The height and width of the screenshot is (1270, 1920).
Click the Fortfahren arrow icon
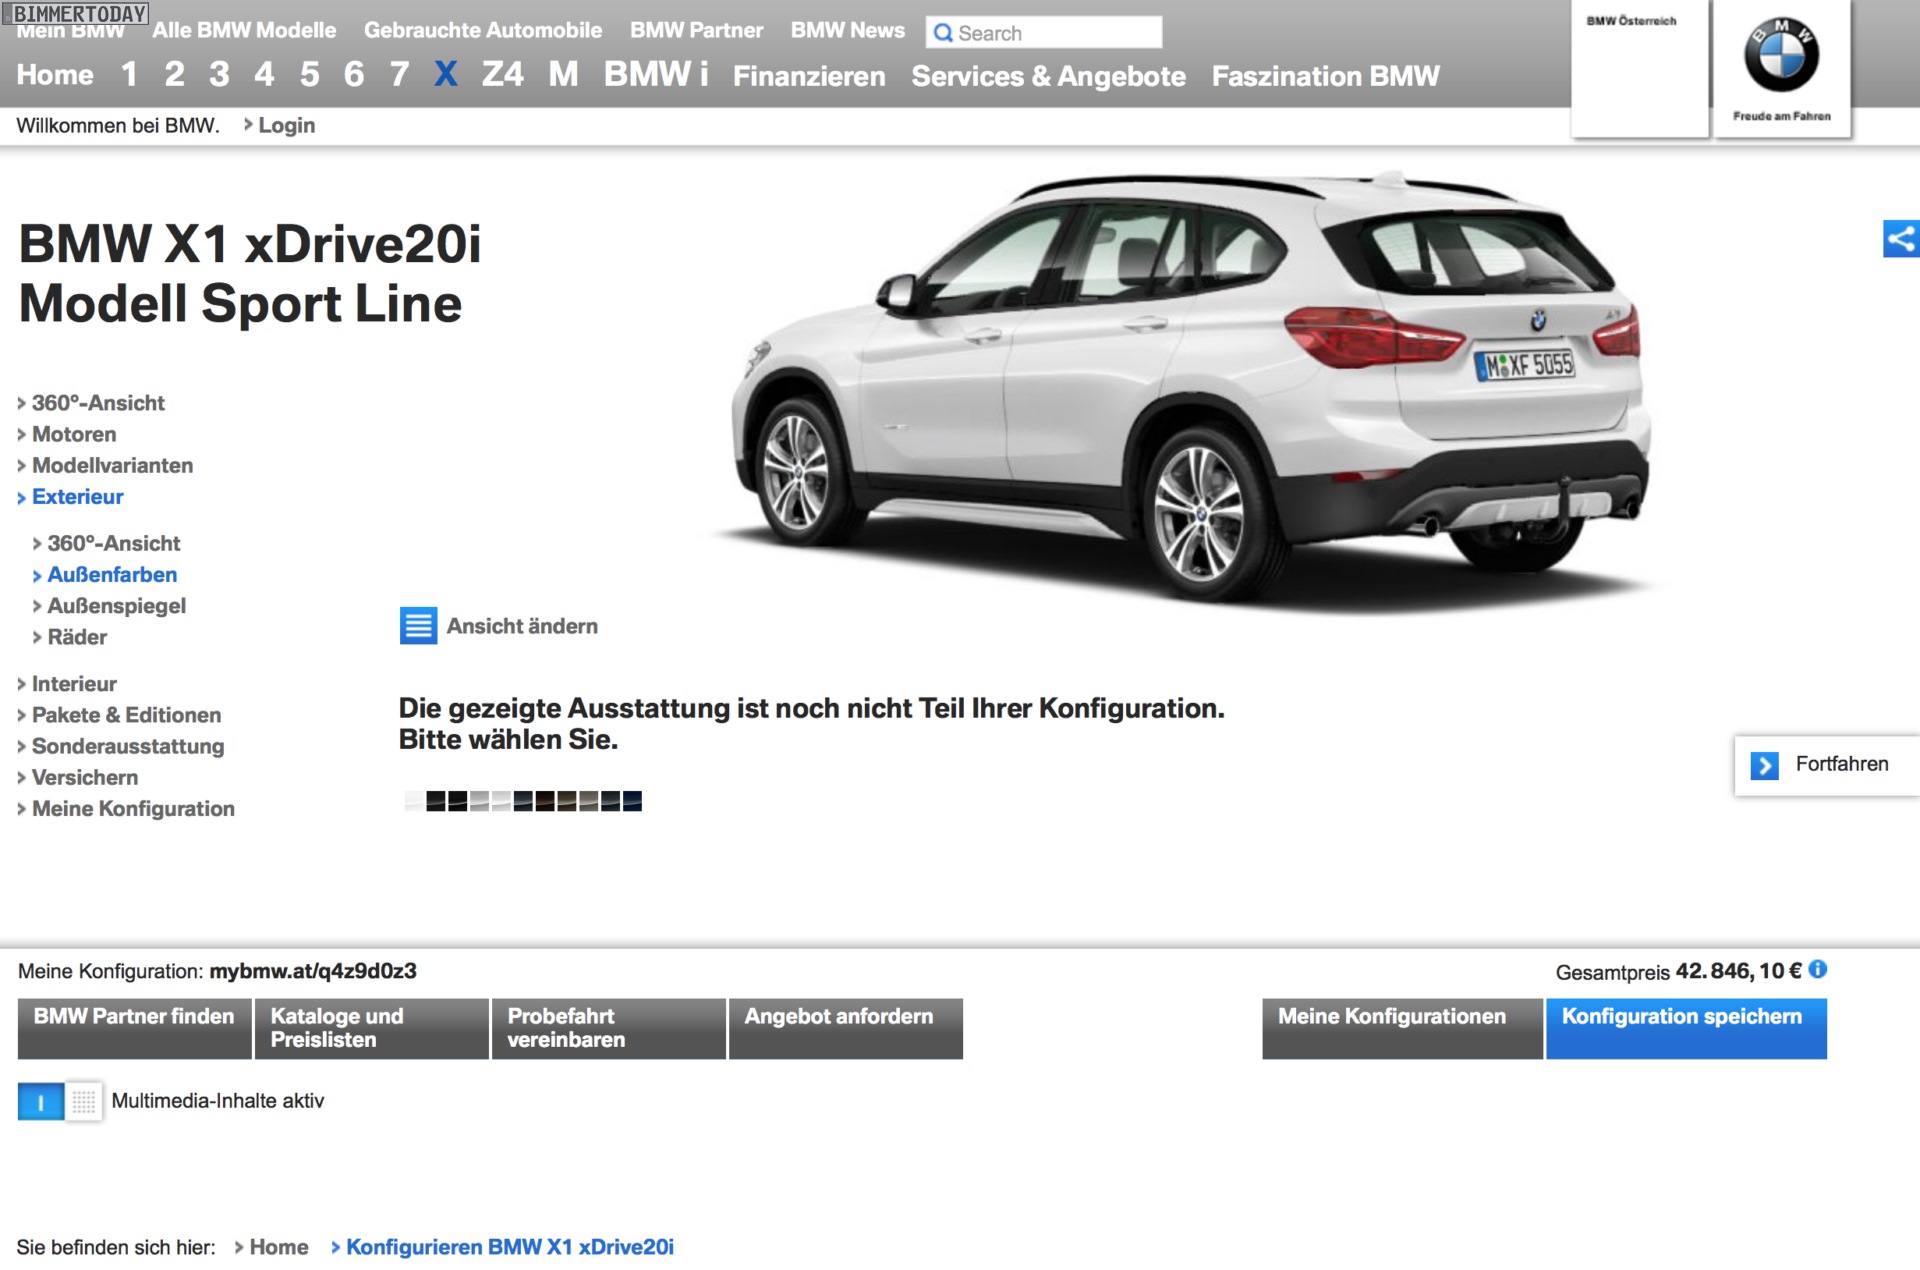[1764, 765]
